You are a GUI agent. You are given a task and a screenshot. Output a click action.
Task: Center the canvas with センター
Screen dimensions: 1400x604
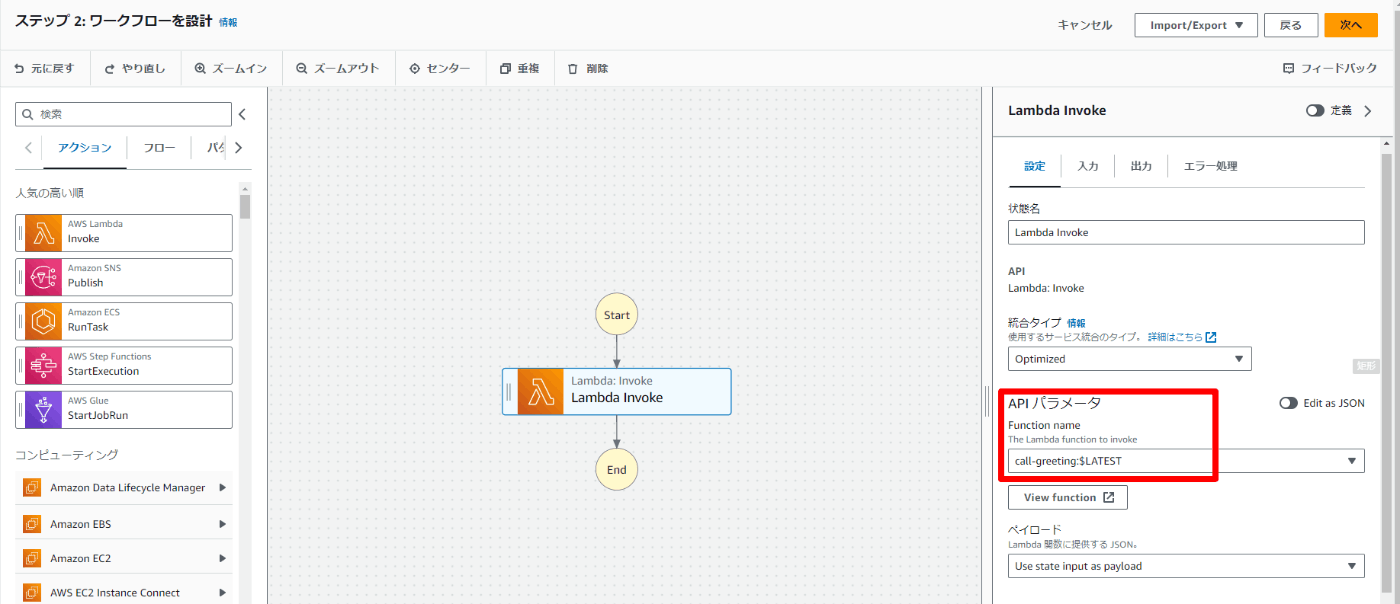(x=440, y=69)
